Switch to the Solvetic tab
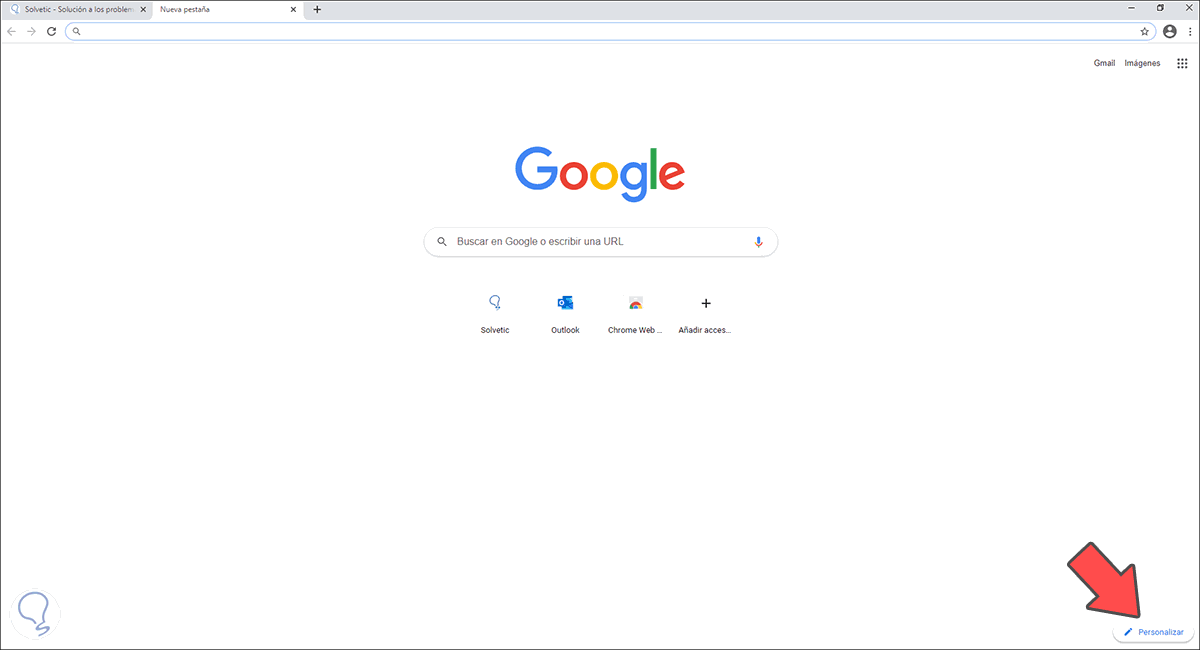The image size is (1200, 650). (x=78, y=9)
